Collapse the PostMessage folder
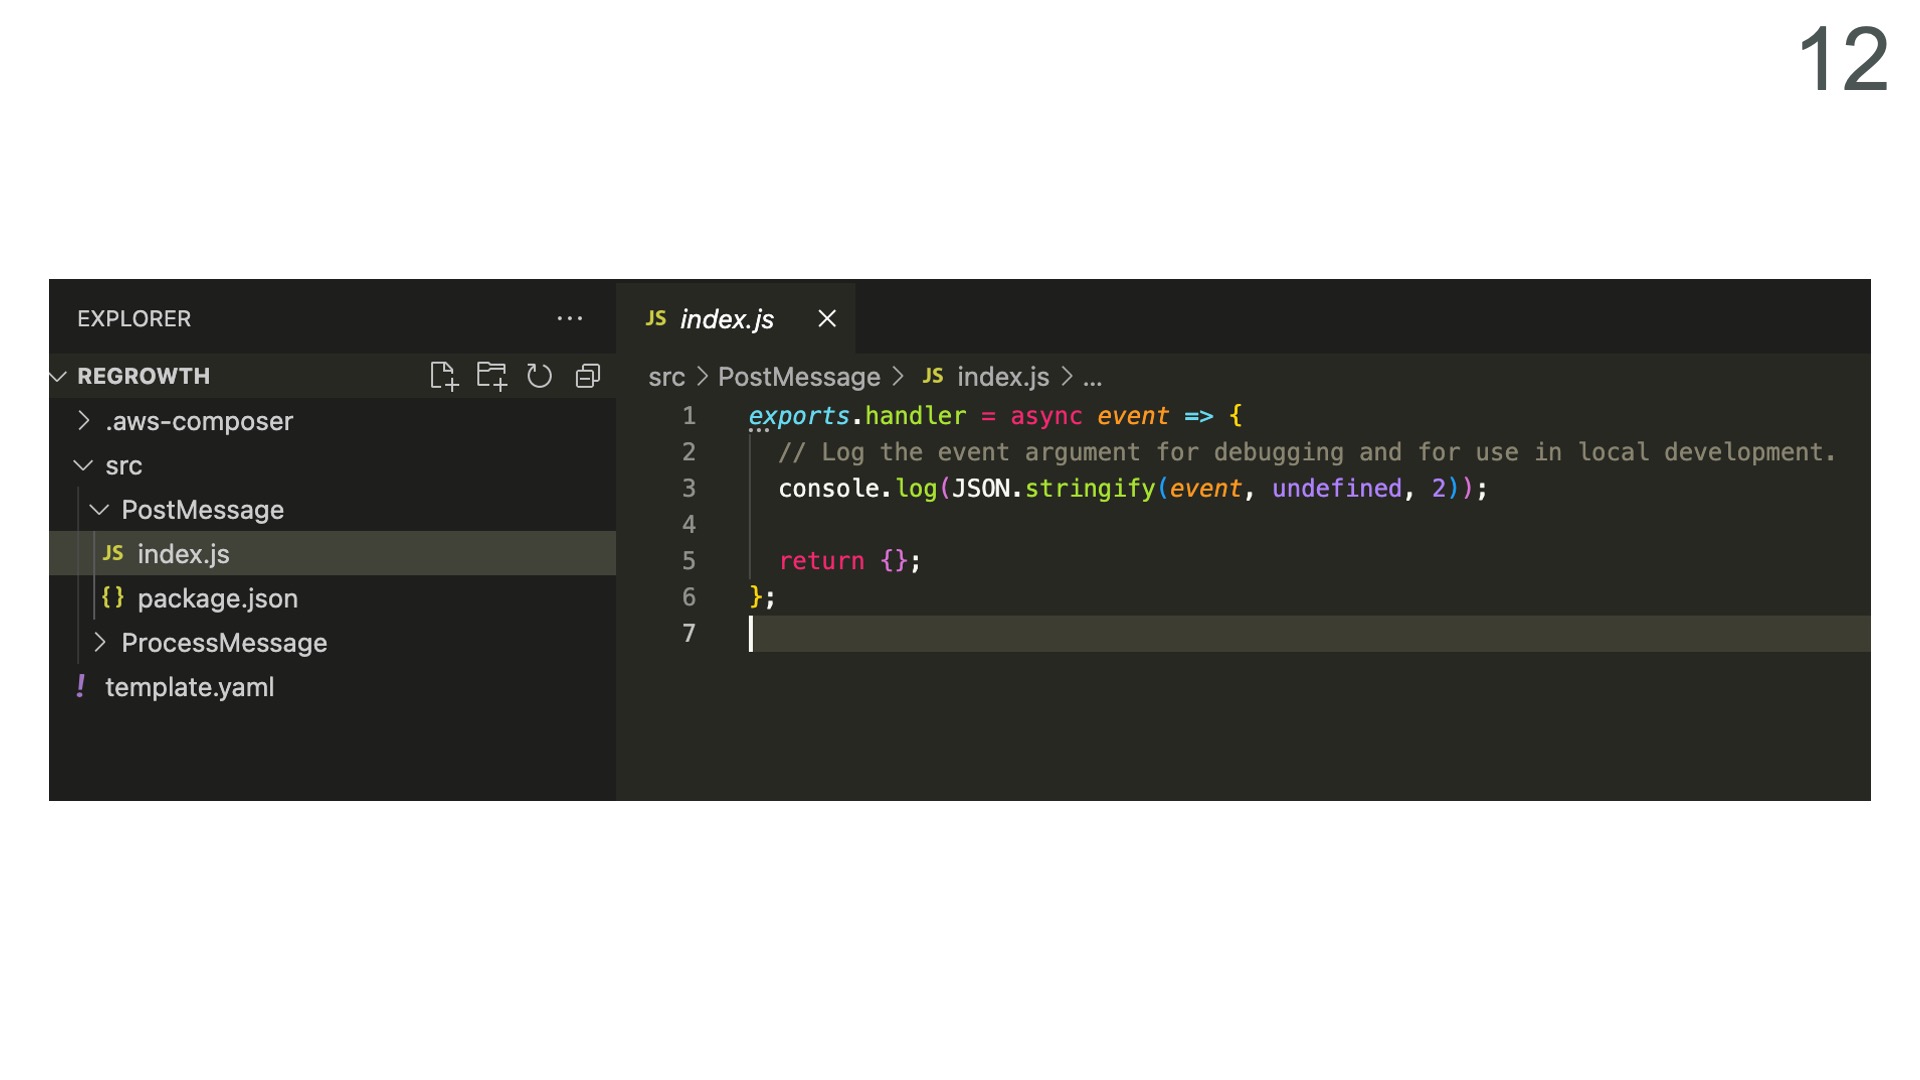The image size is (1920, 1080). pyautogui.click(x=99, y=510)
